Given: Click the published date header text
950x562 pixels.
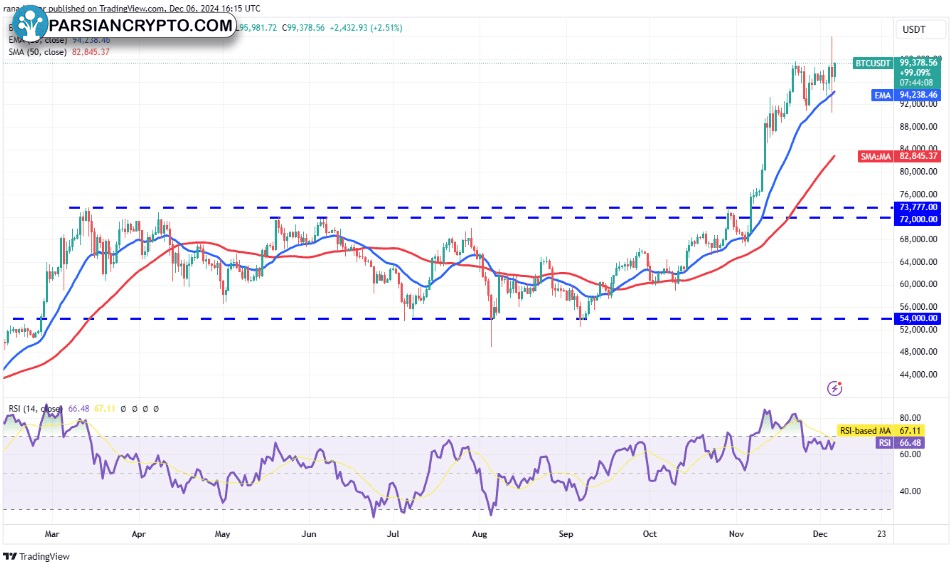Looking at the screenshot, I should (131, 8).
